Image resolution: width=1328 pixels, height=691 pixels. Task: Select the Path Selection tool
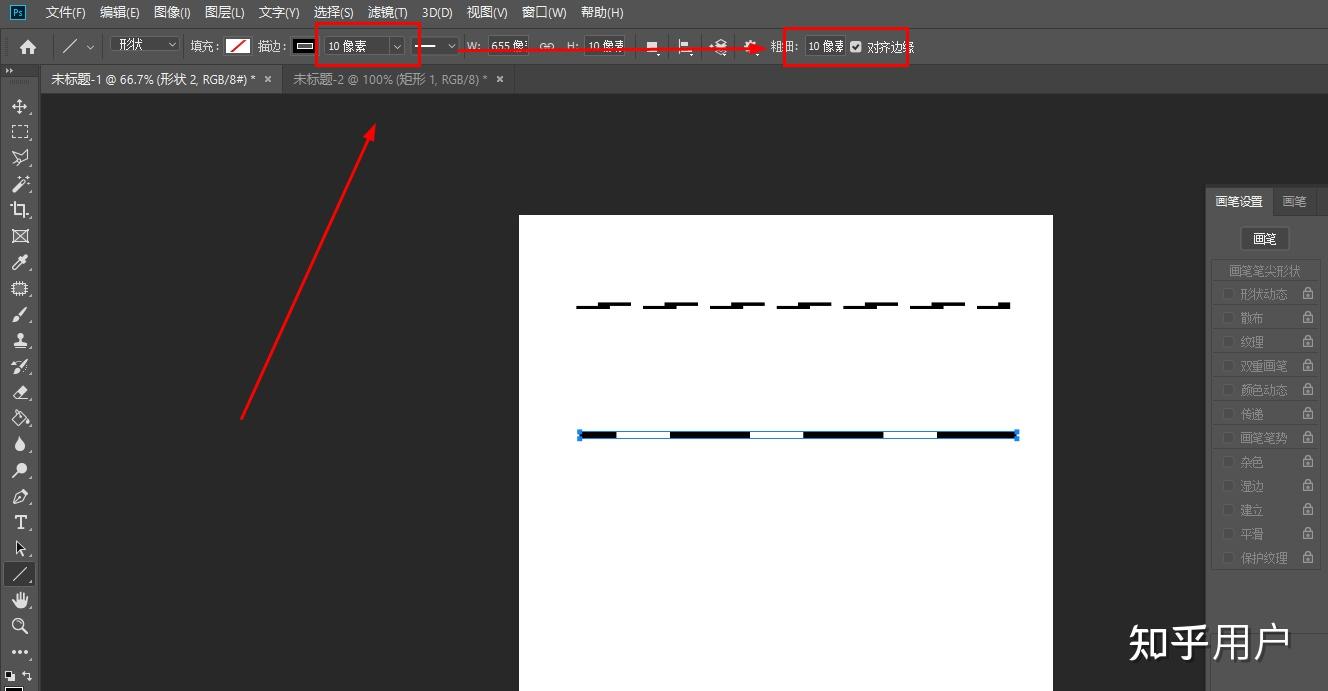point(19,548)
